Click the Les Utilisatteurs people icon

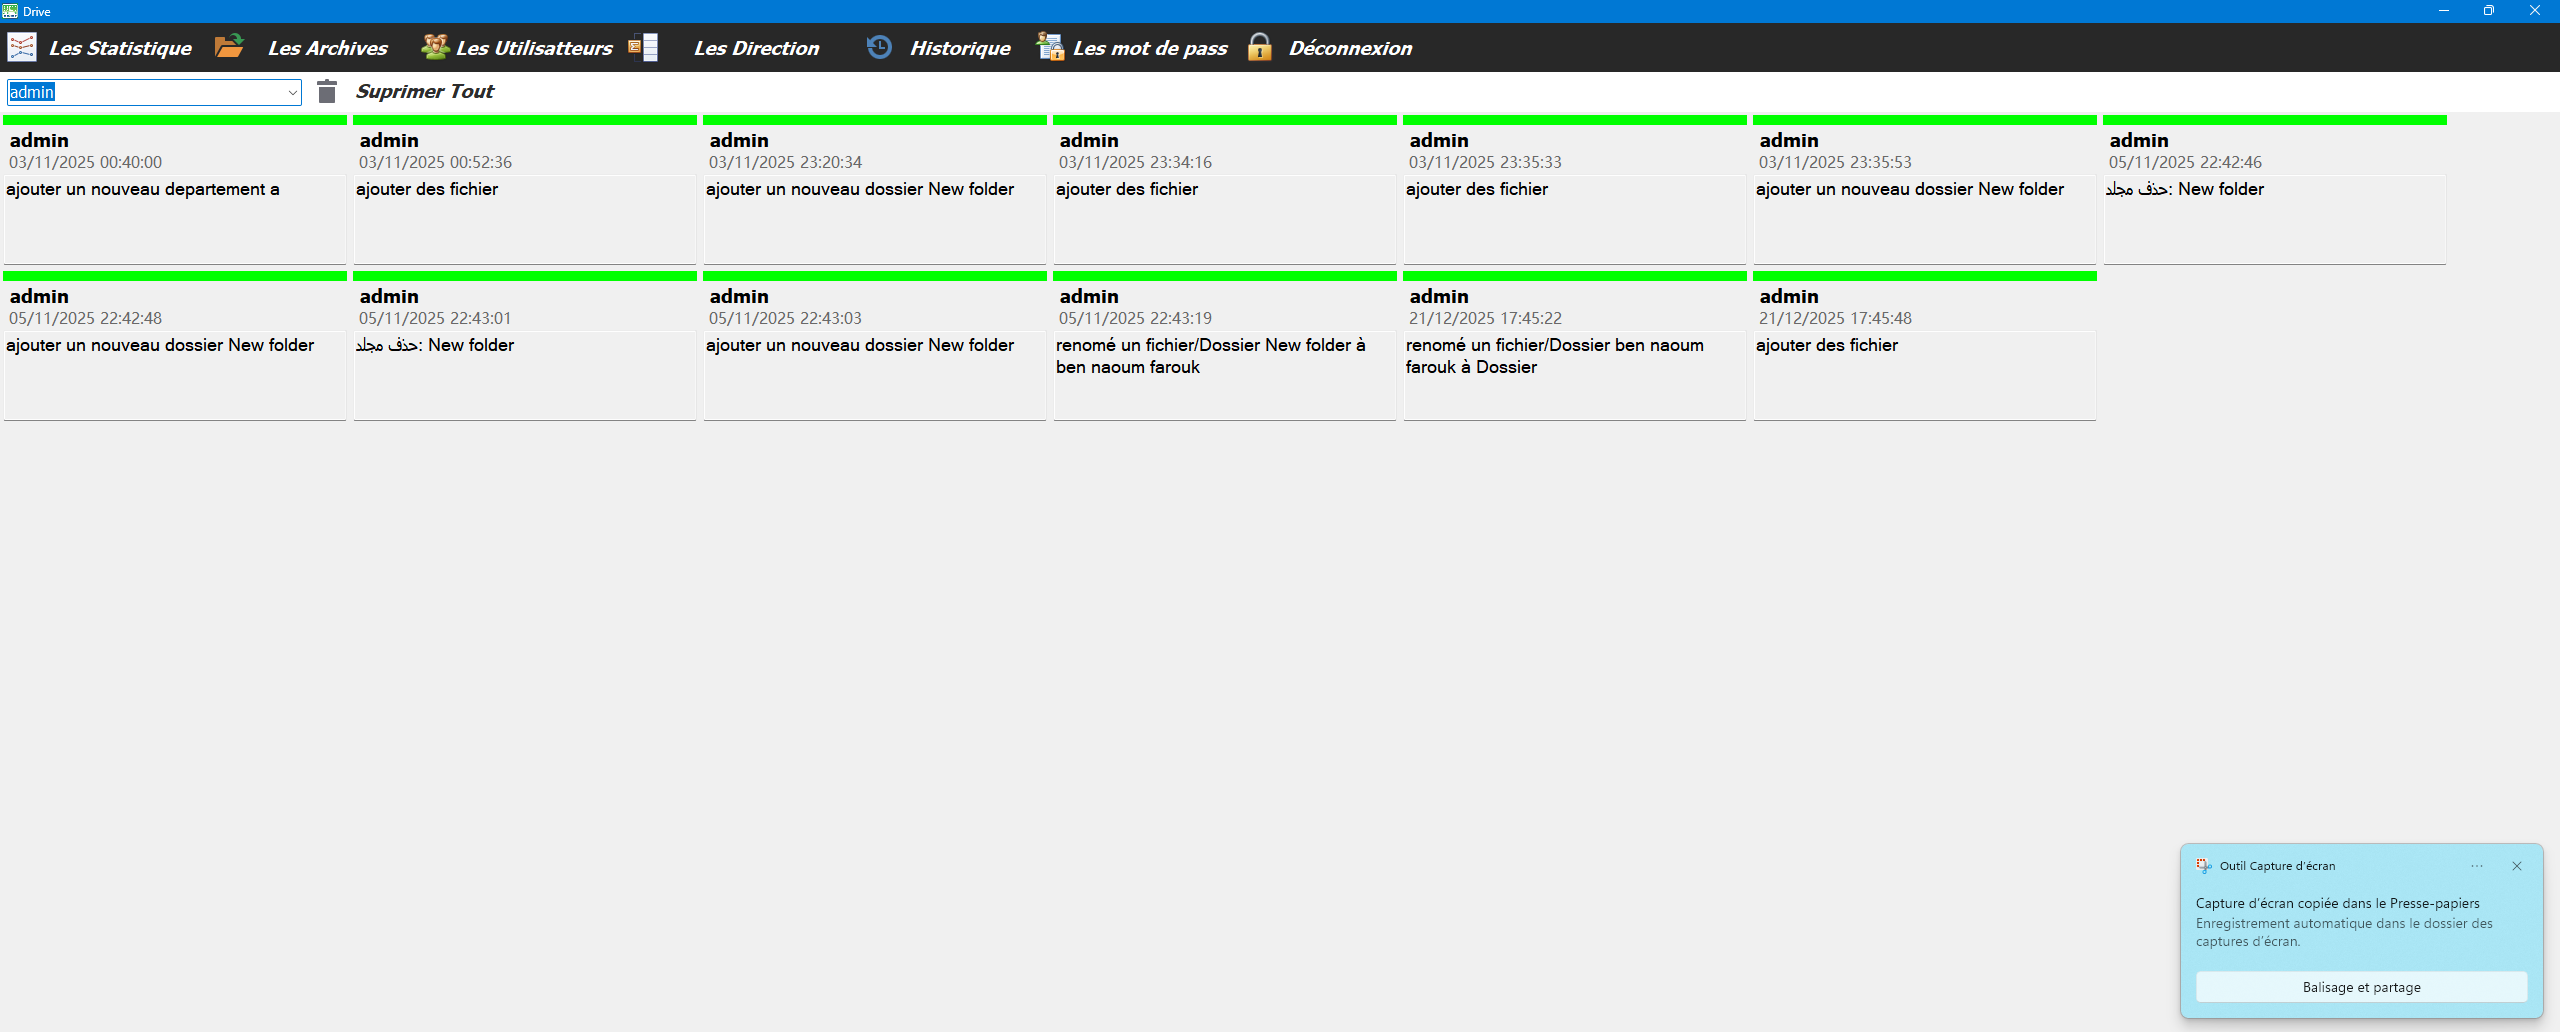[x=434, y=47]
